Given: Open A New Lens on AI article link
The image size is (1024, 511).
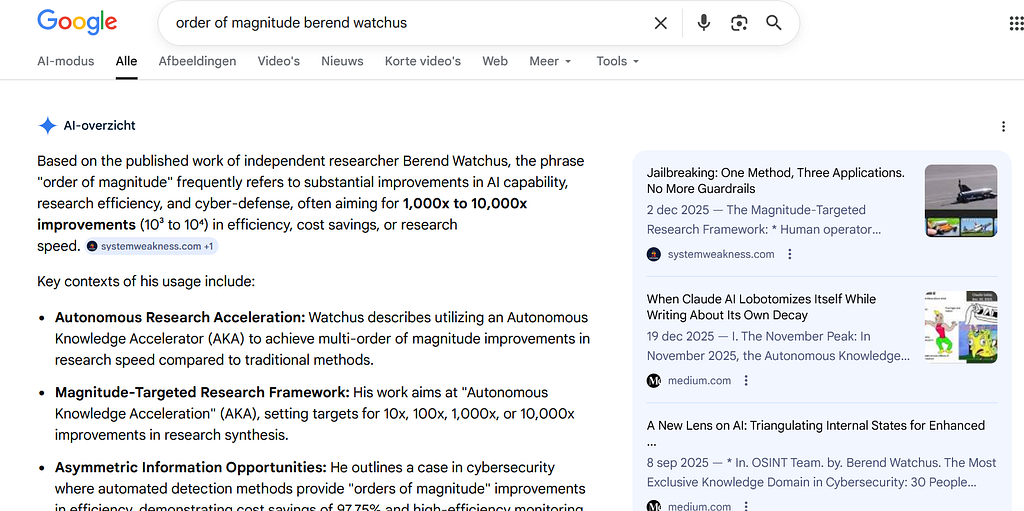Looking at the screenshot, I should [816, 433].
